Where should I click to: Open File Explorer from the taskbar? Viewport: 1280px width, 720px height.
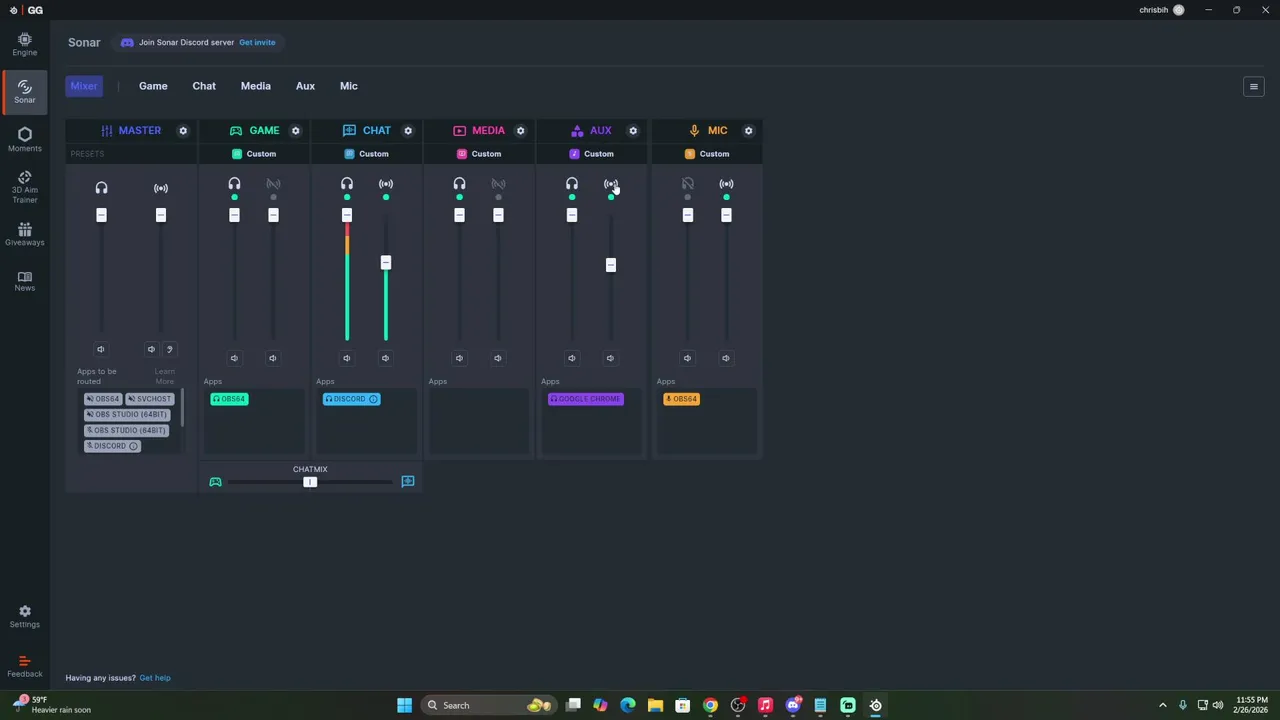point(655,705)
